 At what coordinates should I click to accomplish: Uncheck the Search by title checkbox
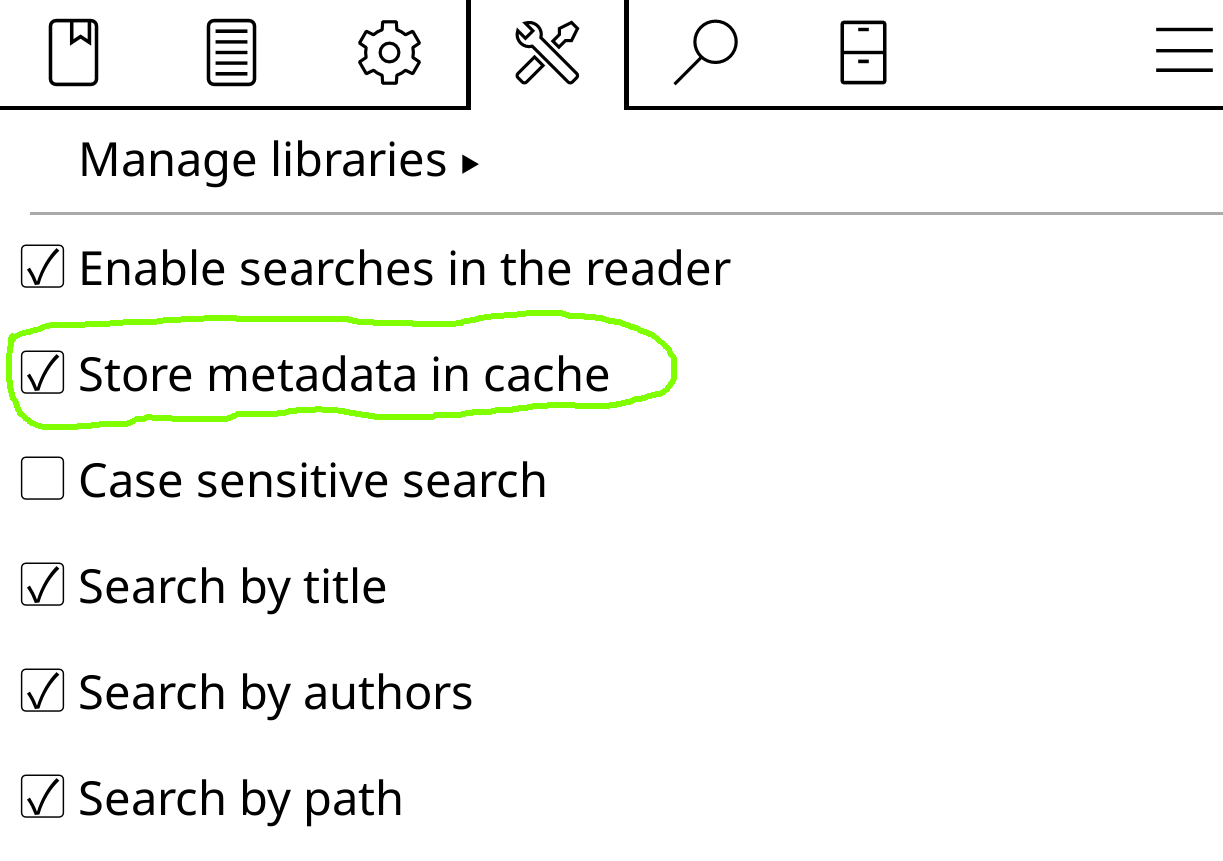tap(43, 586)
